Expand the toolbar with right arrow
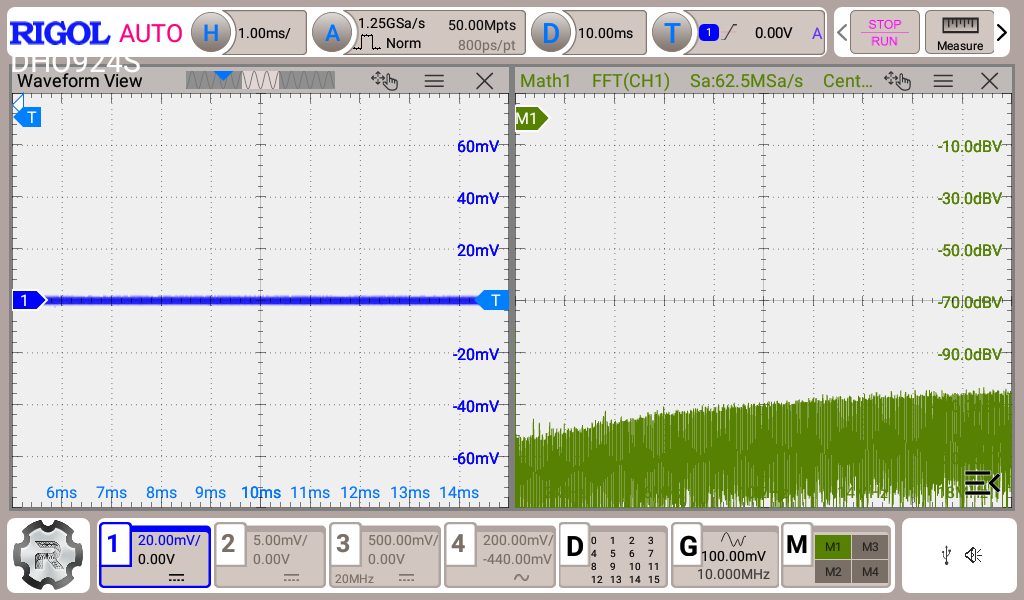Image resolution: width=1024 pixels, height=600 pixels. pos(1002,33)
